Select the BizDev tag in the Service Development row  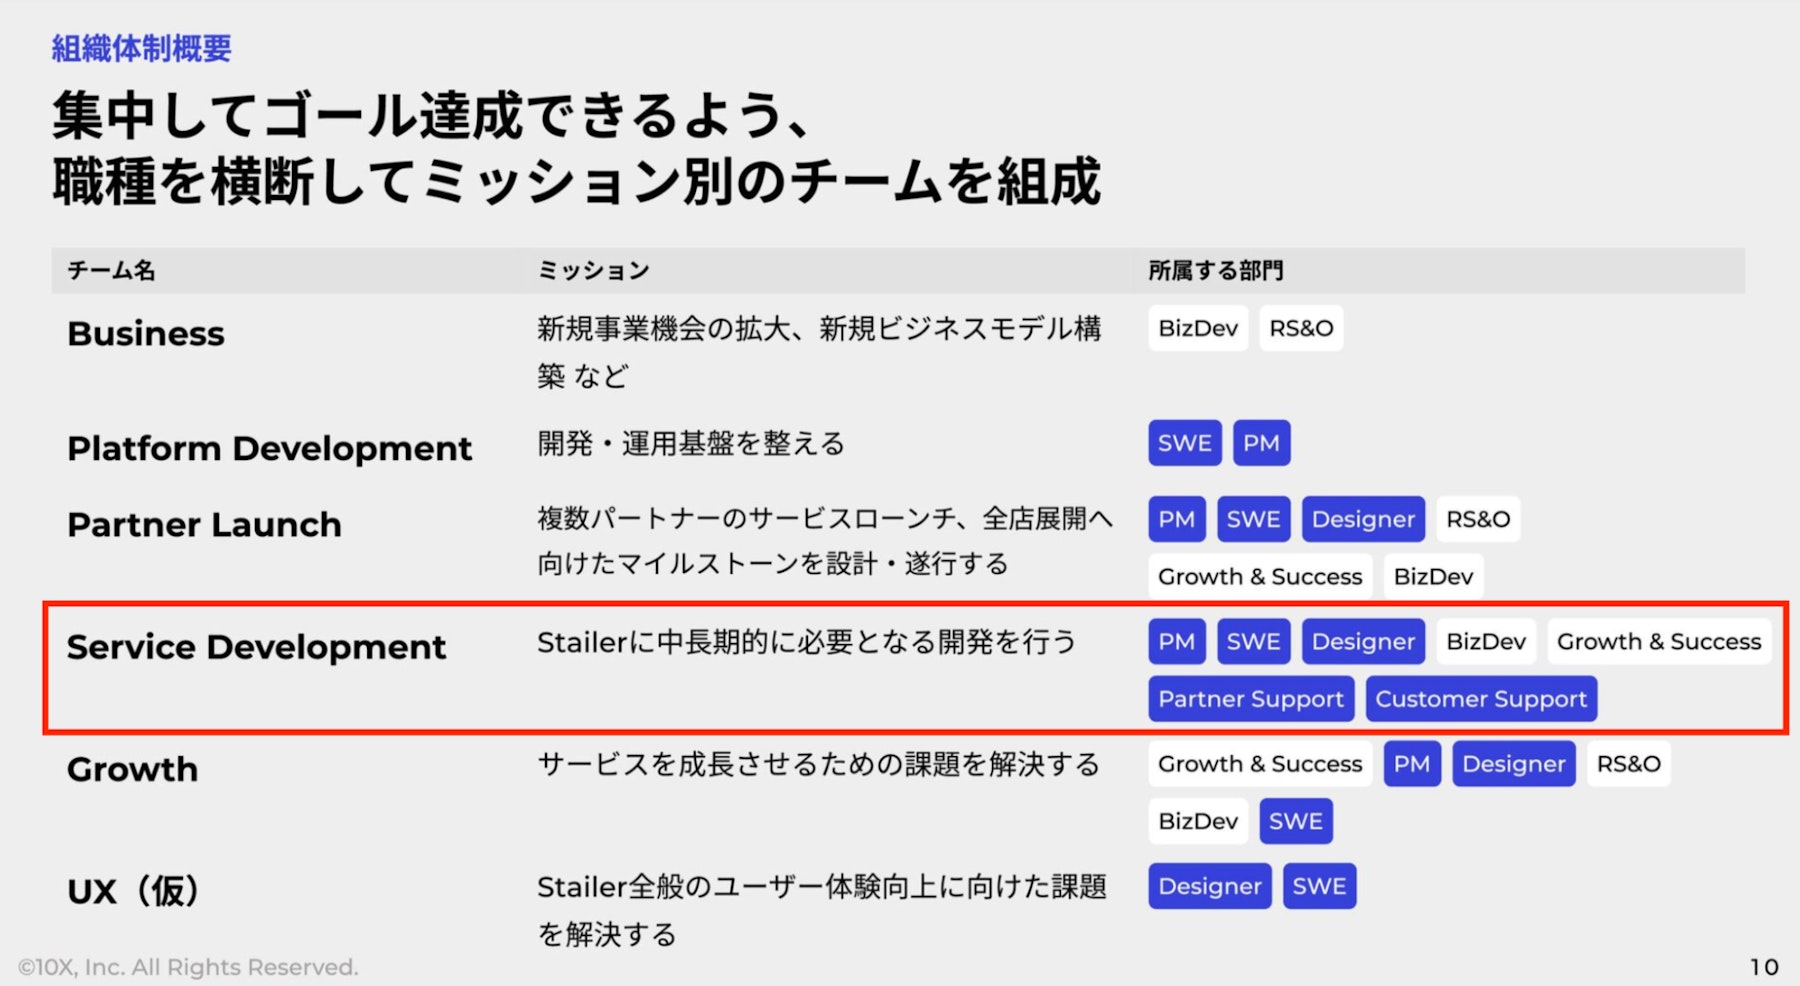[x=1486, y=641]
